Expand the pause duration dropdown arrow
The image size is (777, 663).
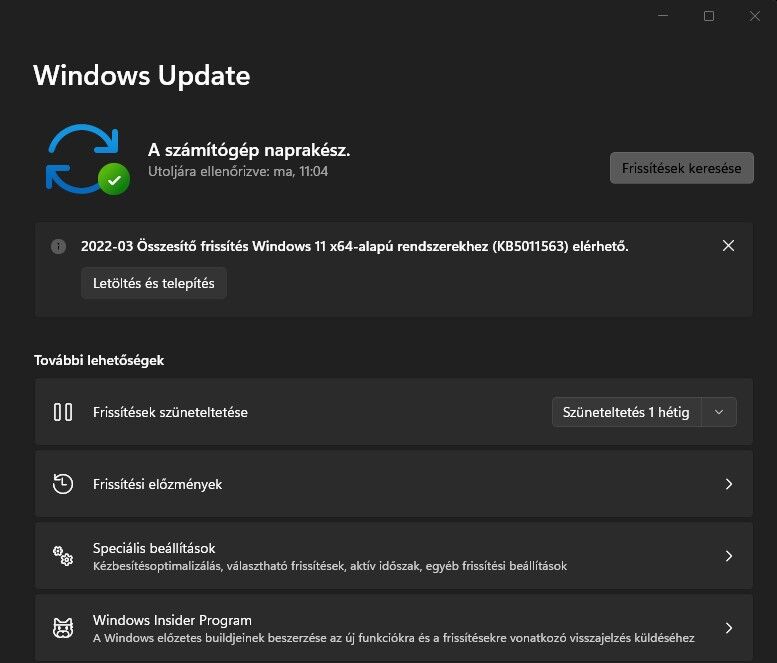pyautogui.click(x=719, y=412)
